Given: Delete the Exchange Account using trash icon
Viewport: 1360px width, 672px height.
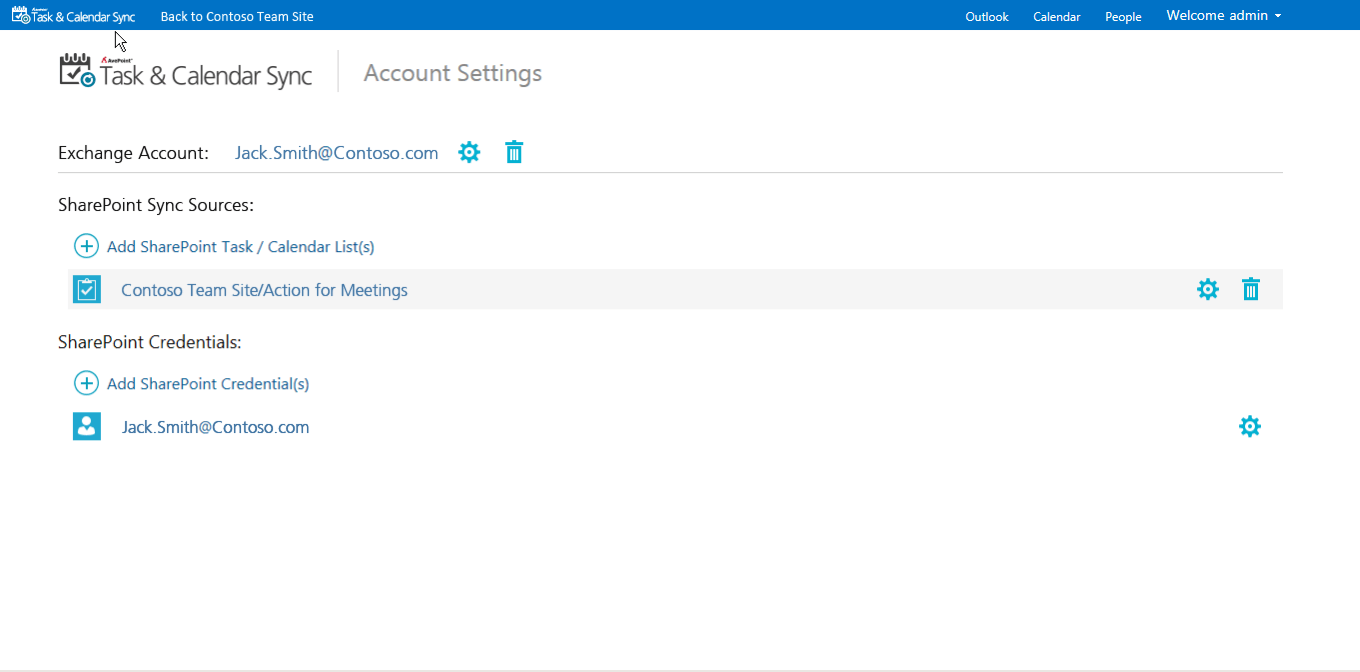Looking at the screenshot, I should 514,152.
